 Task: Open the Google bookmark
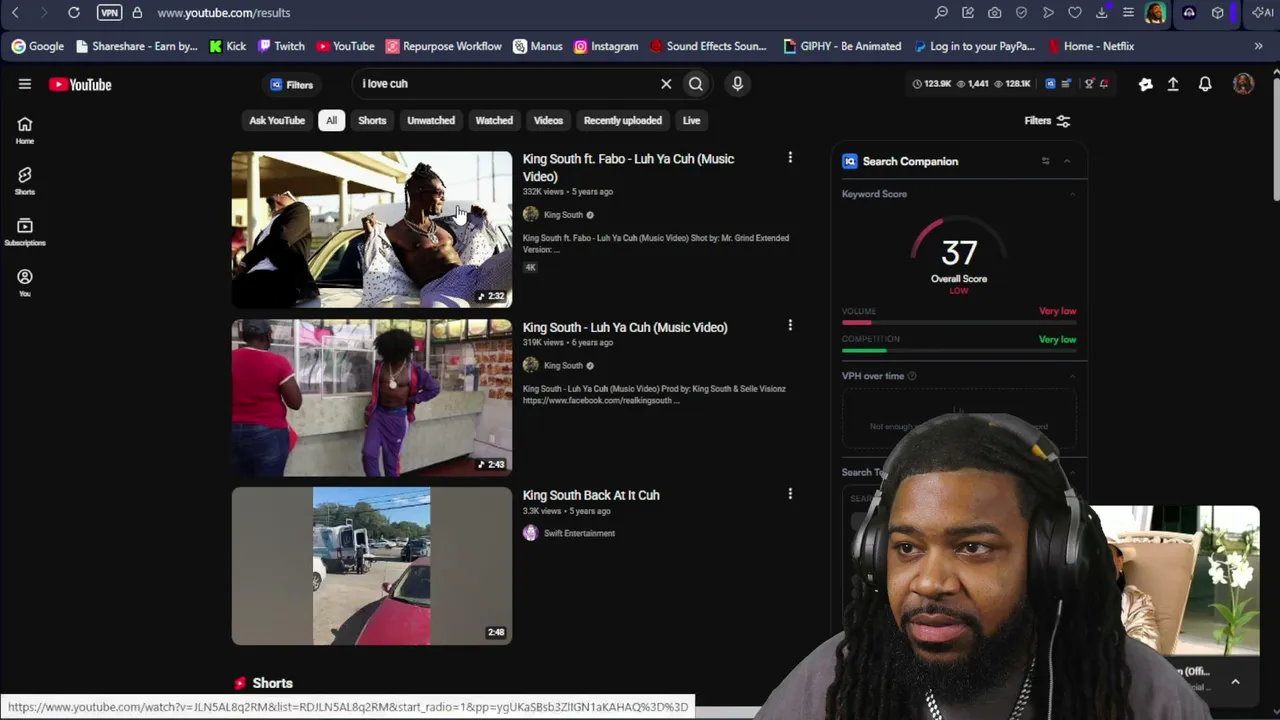pos(38,46)
